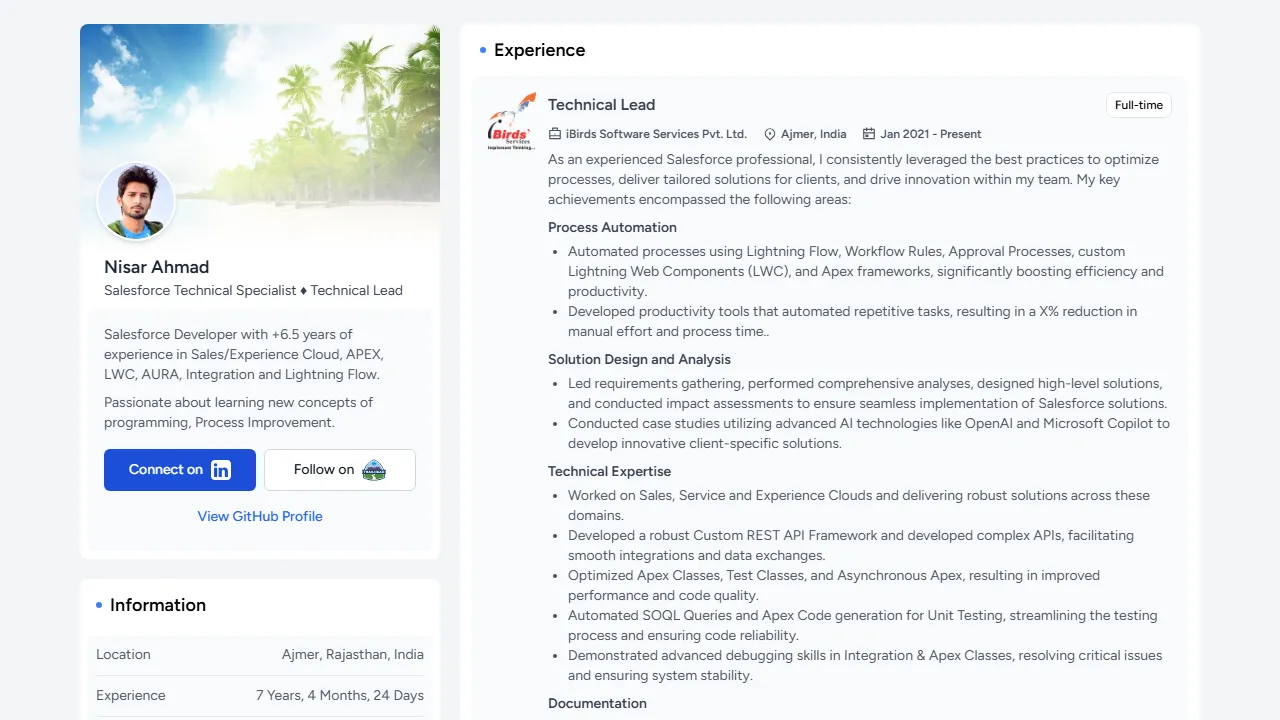Click the Trailhead icon in Follow button

[373, 469]
